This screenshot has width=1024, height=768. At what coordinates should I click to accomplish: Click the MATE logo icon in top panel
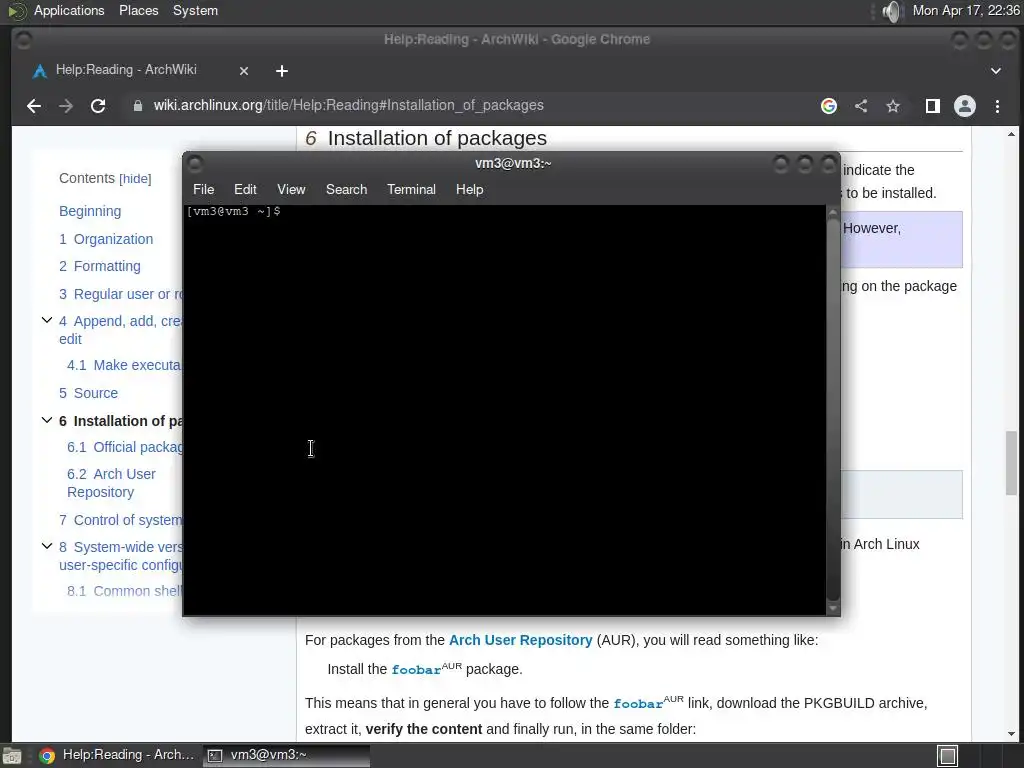point(16,11)
